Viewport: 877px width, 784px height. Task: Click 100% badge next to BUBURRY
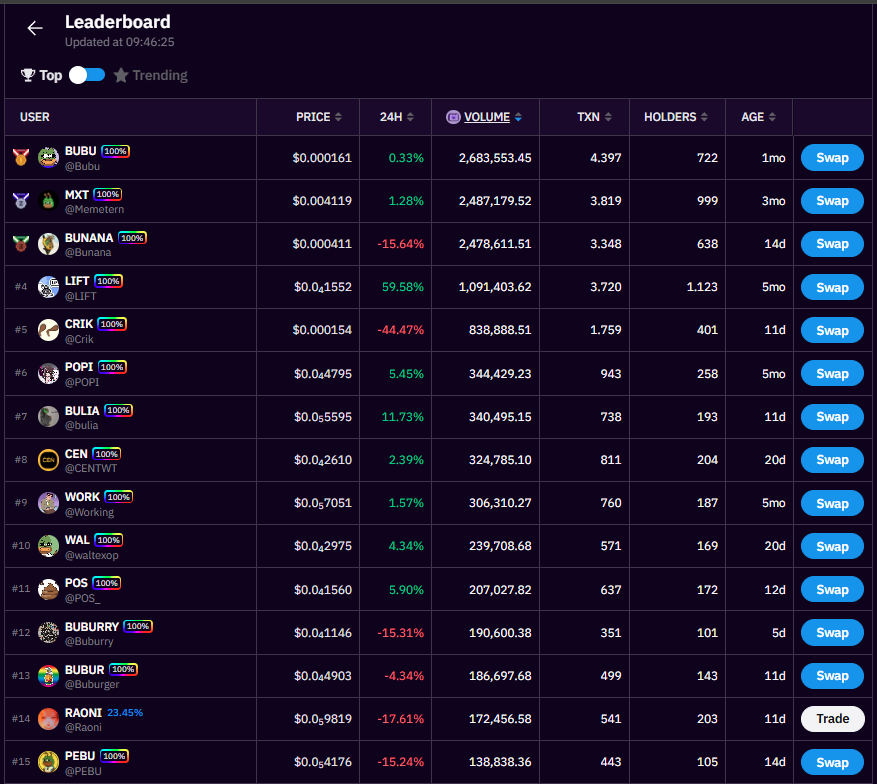(x=138, y=626)
